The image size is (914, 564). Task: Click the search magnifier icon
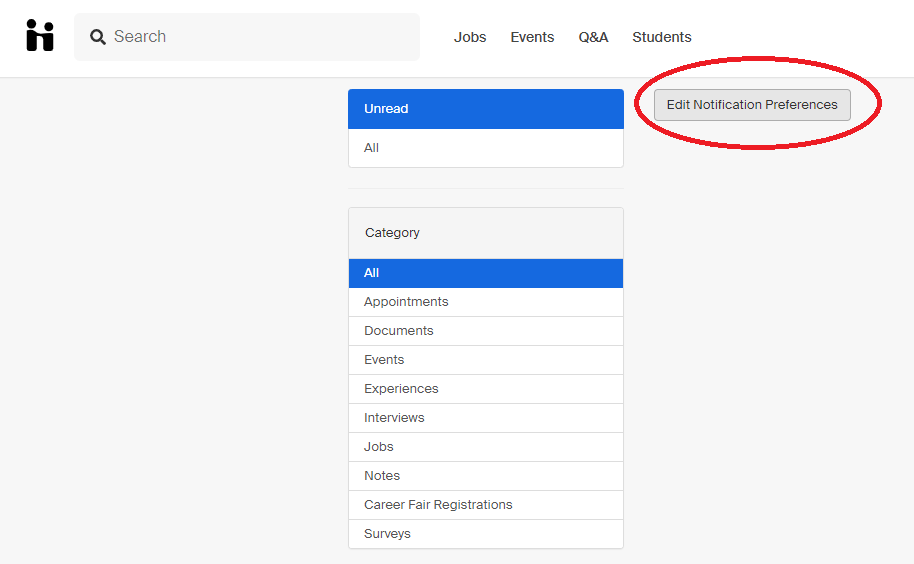pos(97,37)
